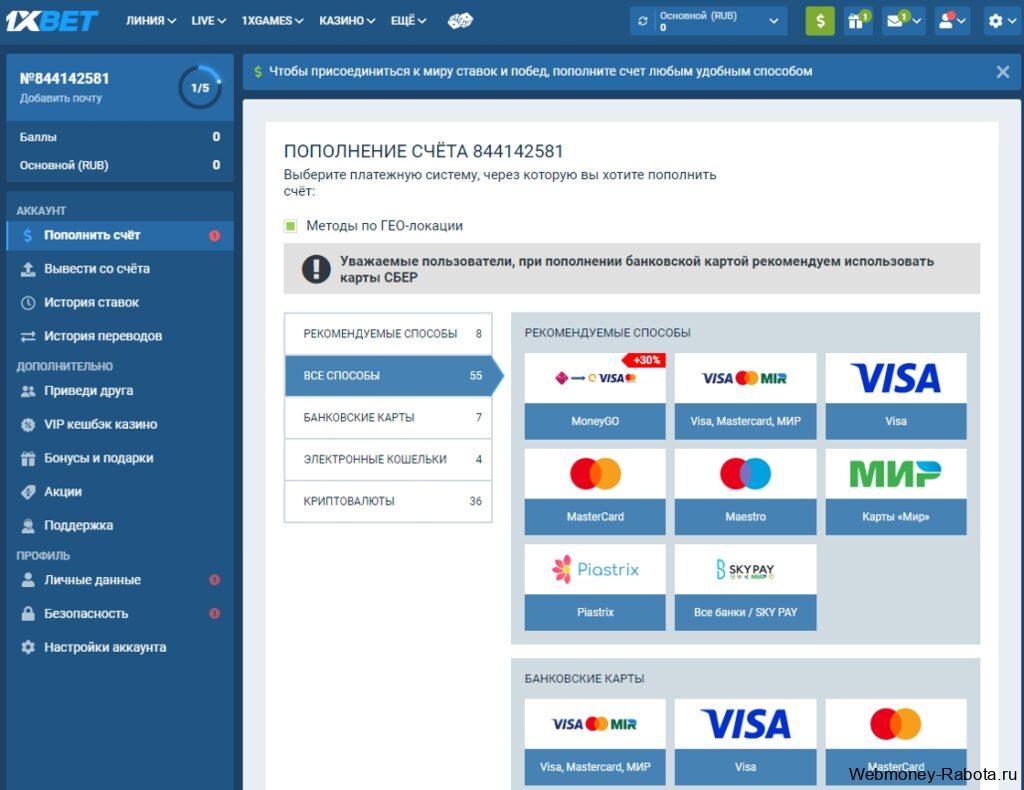The height and width of the screenshot is (790, 1024).
Task: Click the Основной (RUB) balance row in sidebar
Action: (120, 165)
